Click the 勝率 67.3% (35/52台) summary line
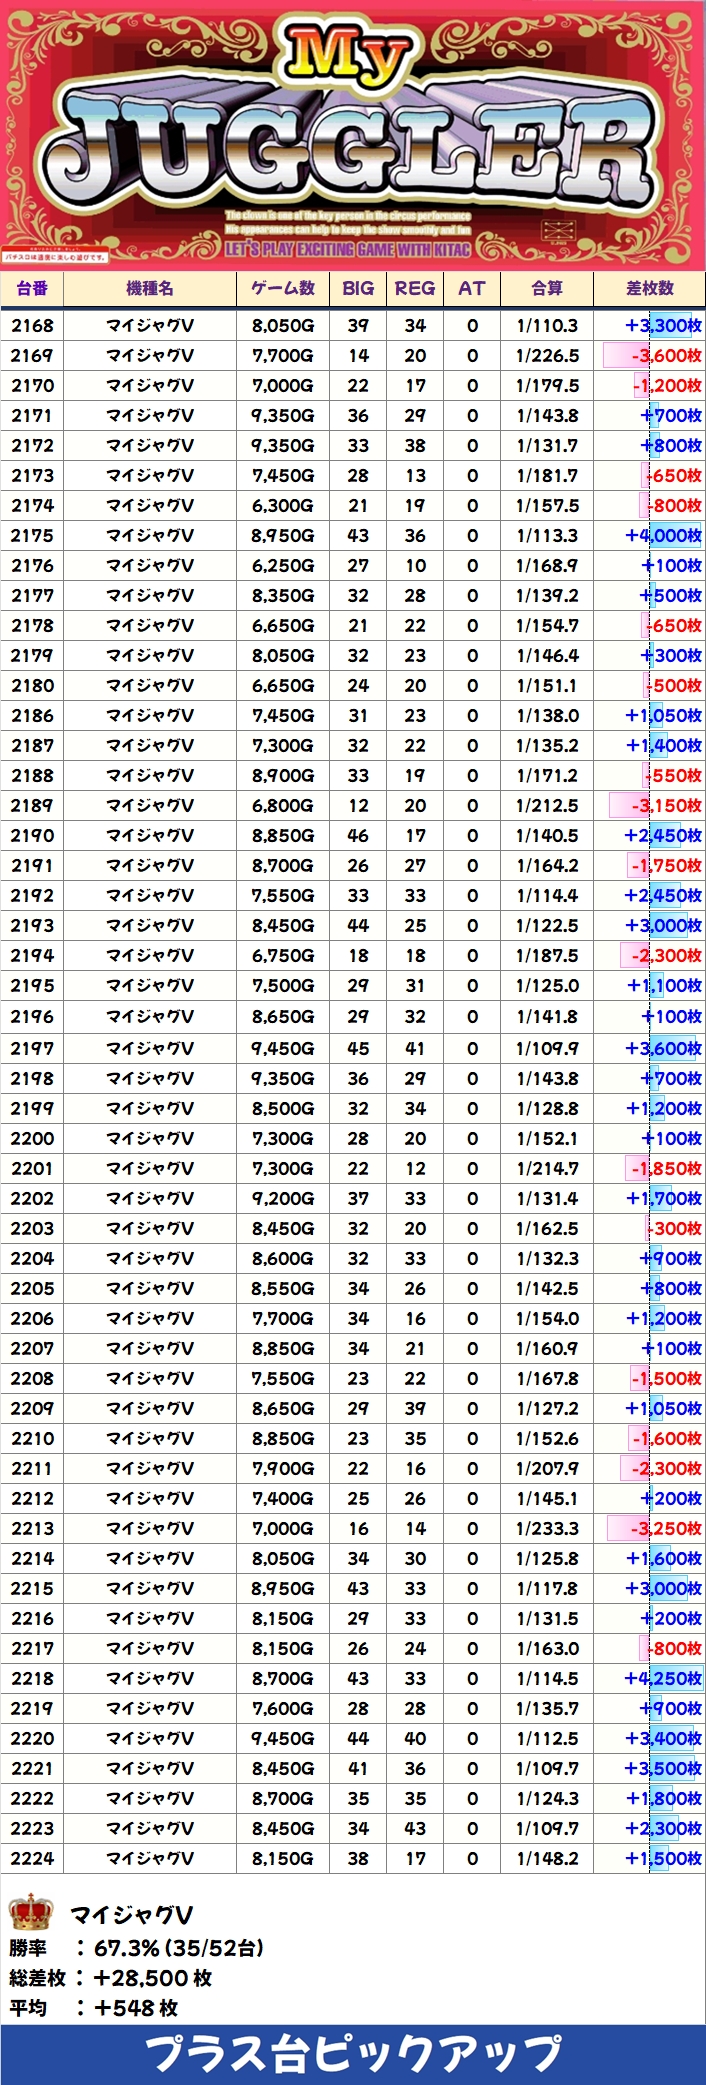706x2085 pixels. 137,1947
